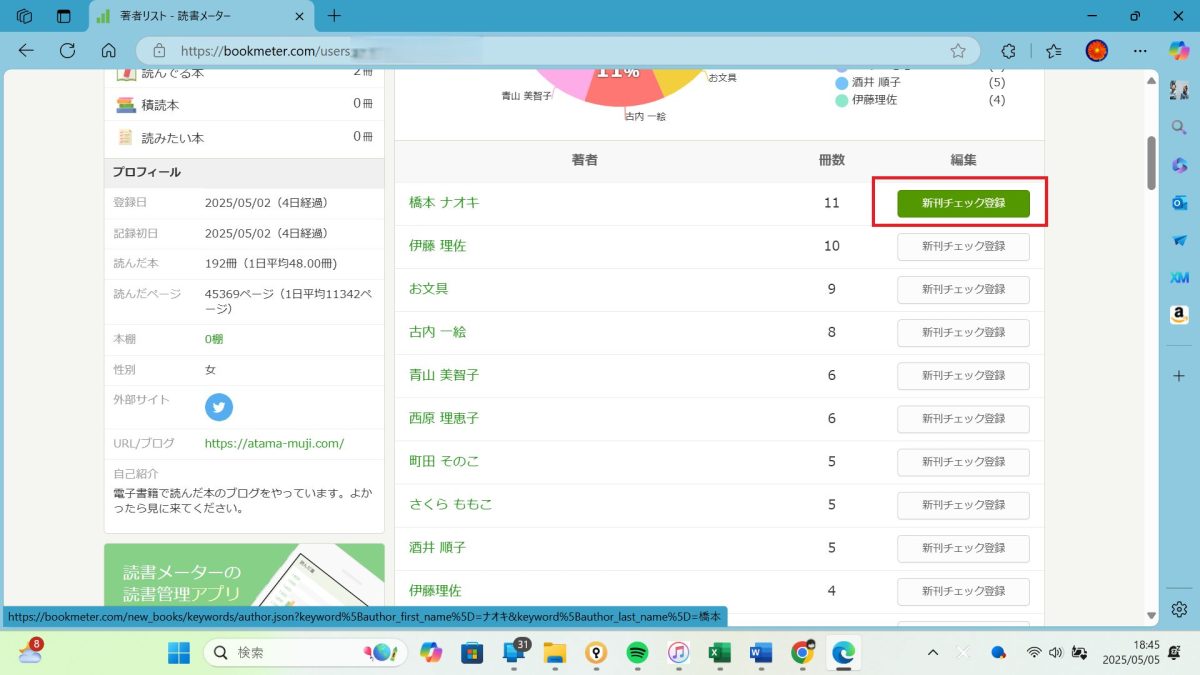
Task: Open the browser extensions icon
Action: point(1009,51)
